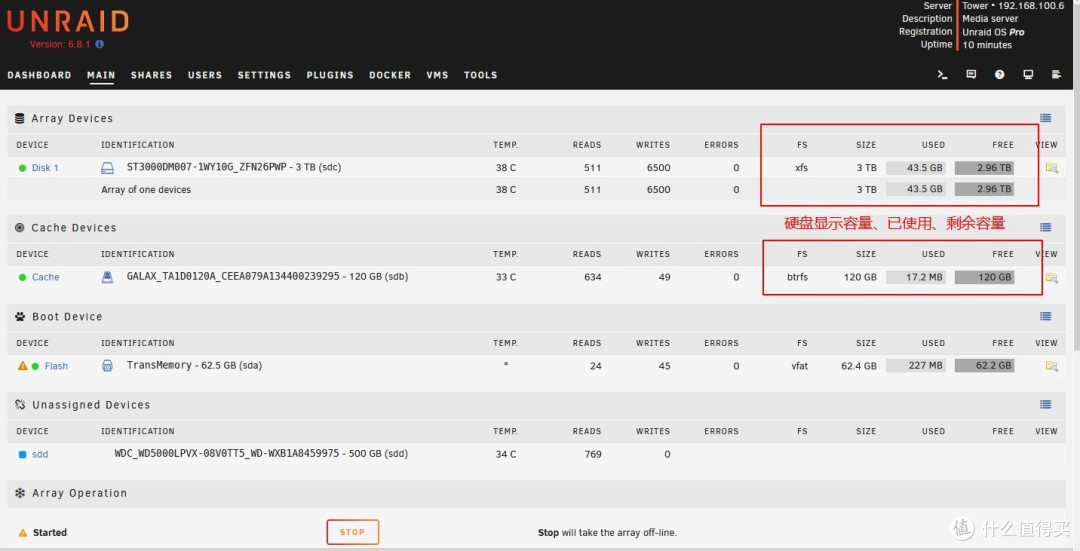Open the terminal icon in header
The height and width of the screenshot is (551, 1080).
click(x=942, y=75)
